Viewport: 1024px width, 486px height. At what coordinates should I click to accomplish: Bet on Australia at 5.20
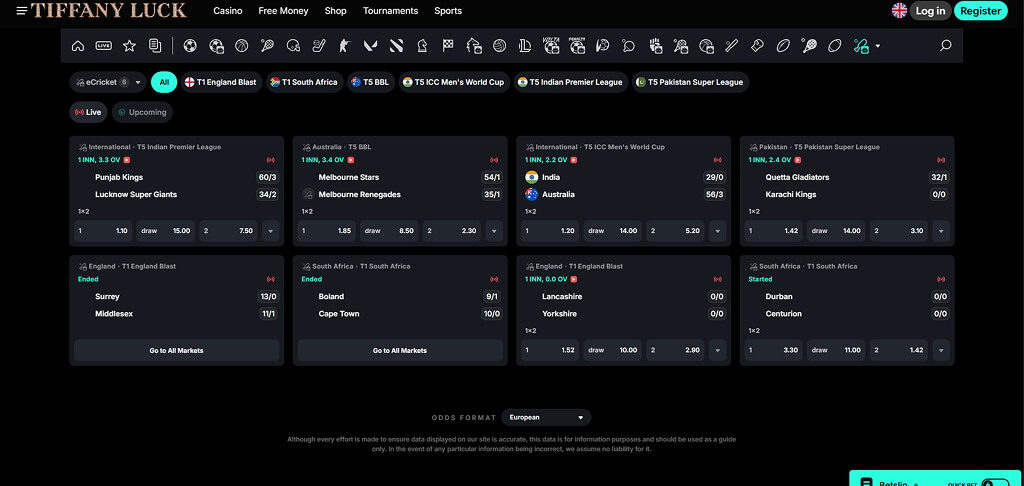point(675,231)
